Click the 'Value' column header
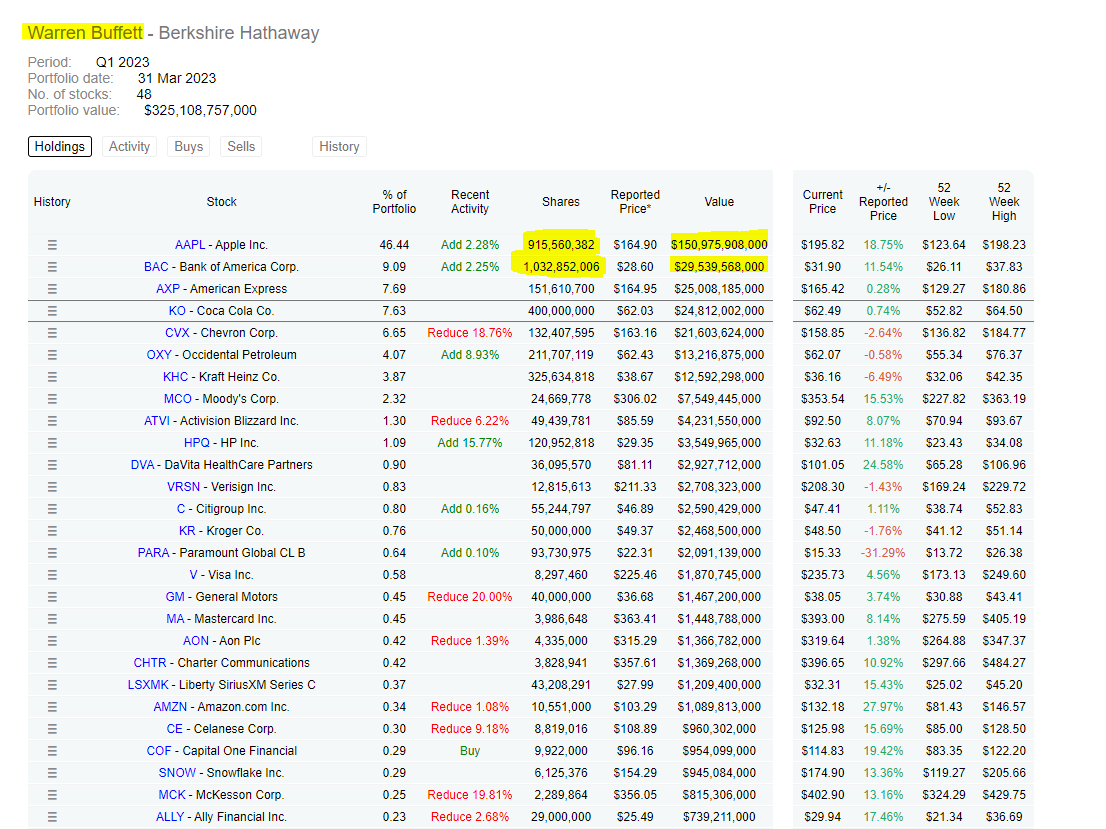The height and width of the screenshot is (829, 1106). (x=719, y=202)
